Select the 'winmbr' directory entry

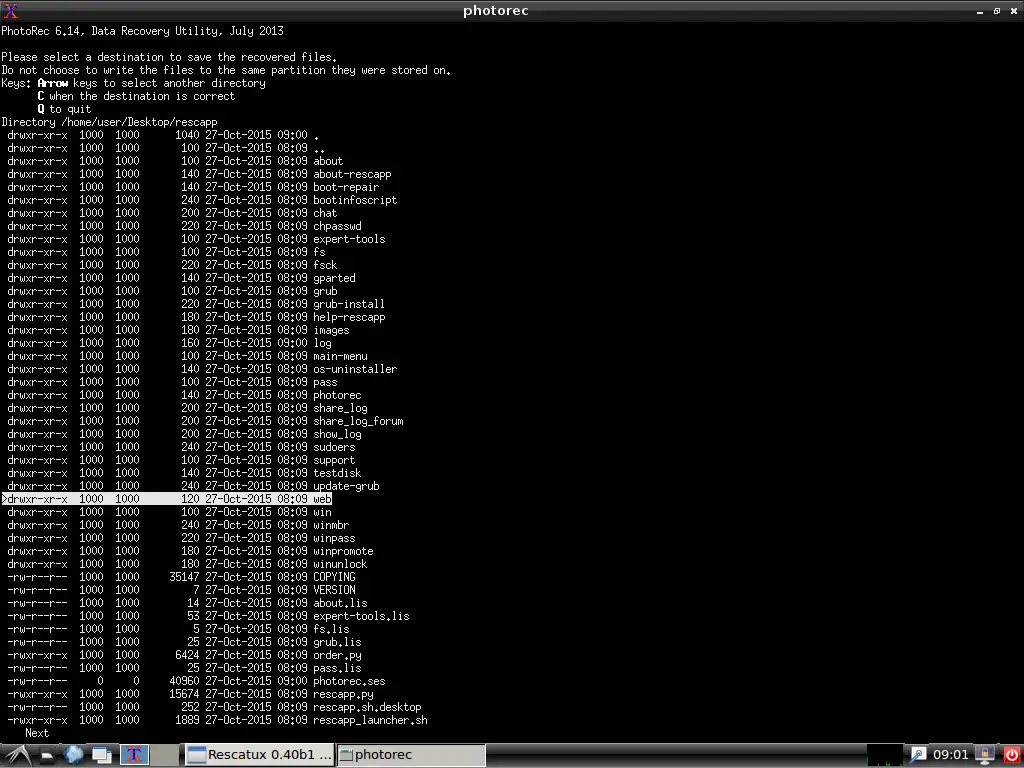point(178,525)
